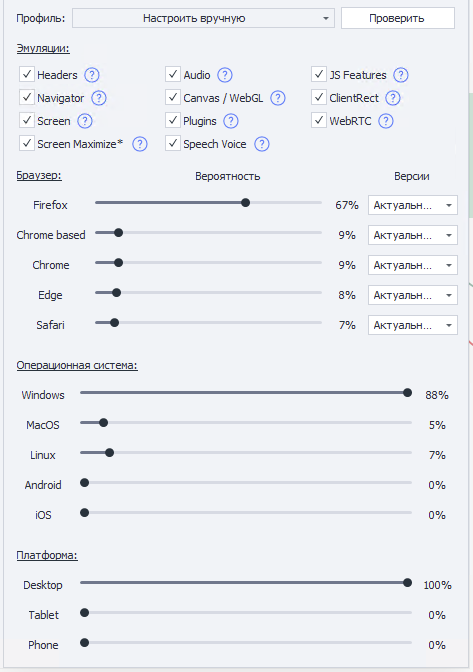Screen dimensions: 473x672
Task: Open the Профиль dropdown
Action: [203, 18]
